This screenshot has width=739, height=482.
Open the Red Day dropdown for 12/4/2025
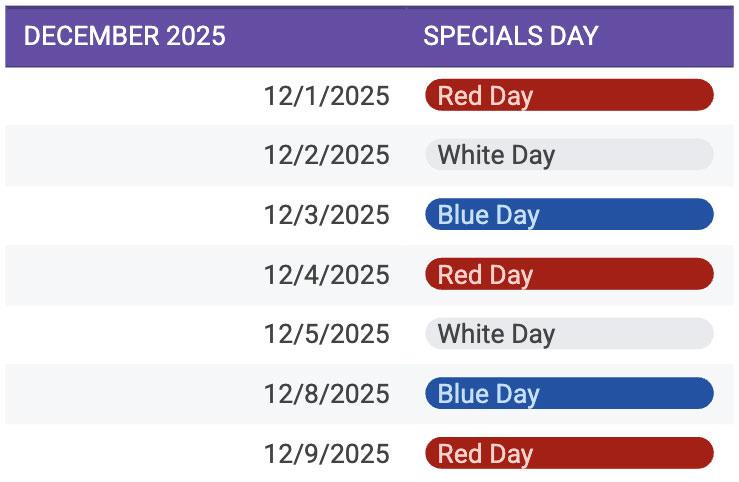point(569,274)
